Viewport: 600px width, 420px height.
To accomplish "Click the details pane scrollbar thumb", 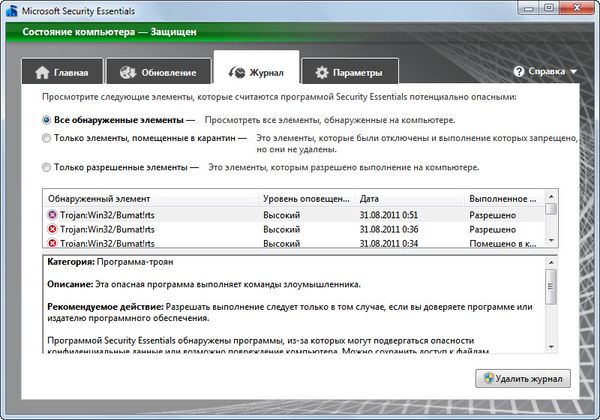I will [x=551, y=287].
